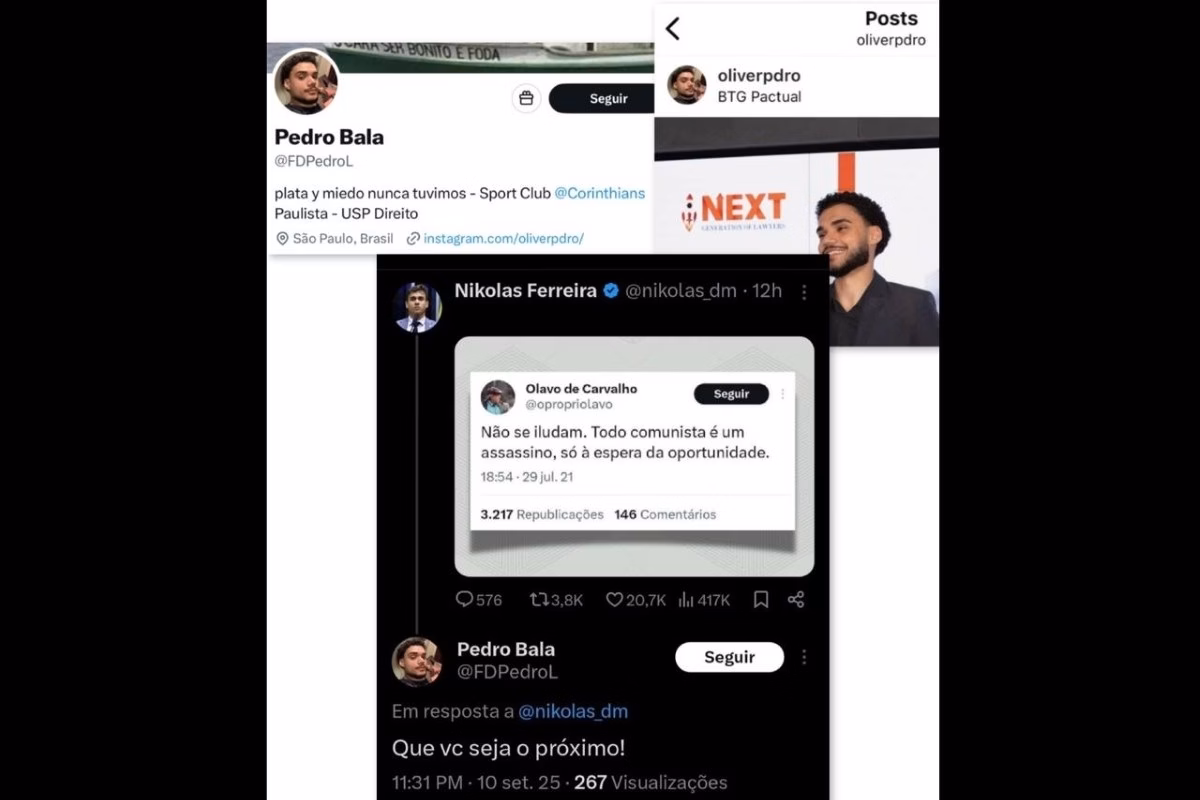Open three-dot menu in embedded Olavo tweet

click(782, 394)
